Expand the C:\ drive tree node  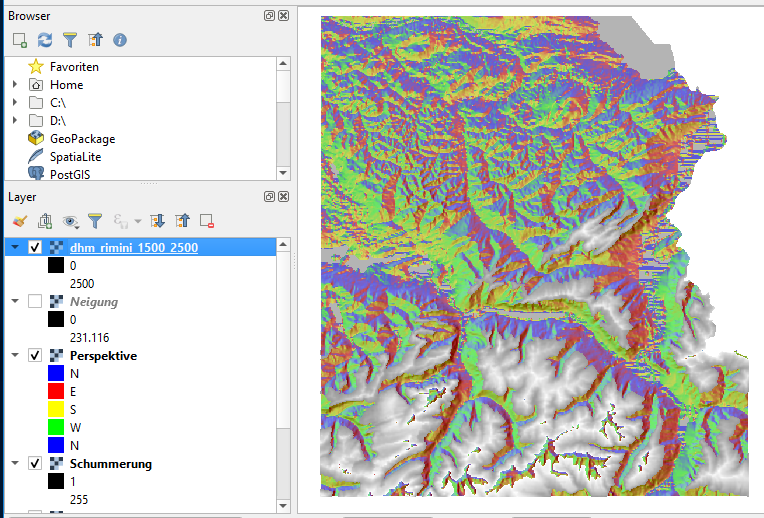[15, 103]
